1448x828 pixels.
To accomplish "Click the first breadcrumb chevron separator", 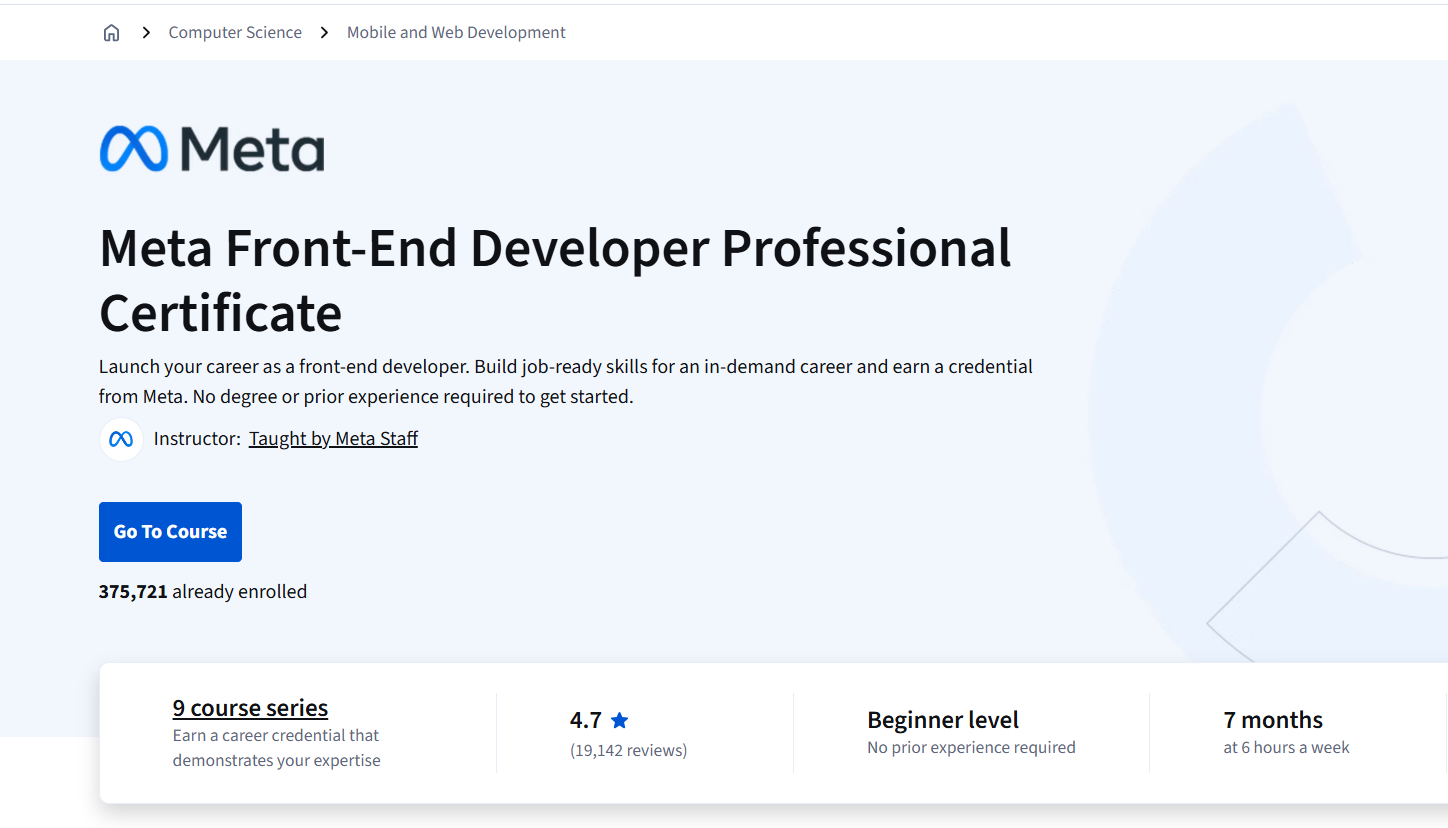I will (146, 31).
